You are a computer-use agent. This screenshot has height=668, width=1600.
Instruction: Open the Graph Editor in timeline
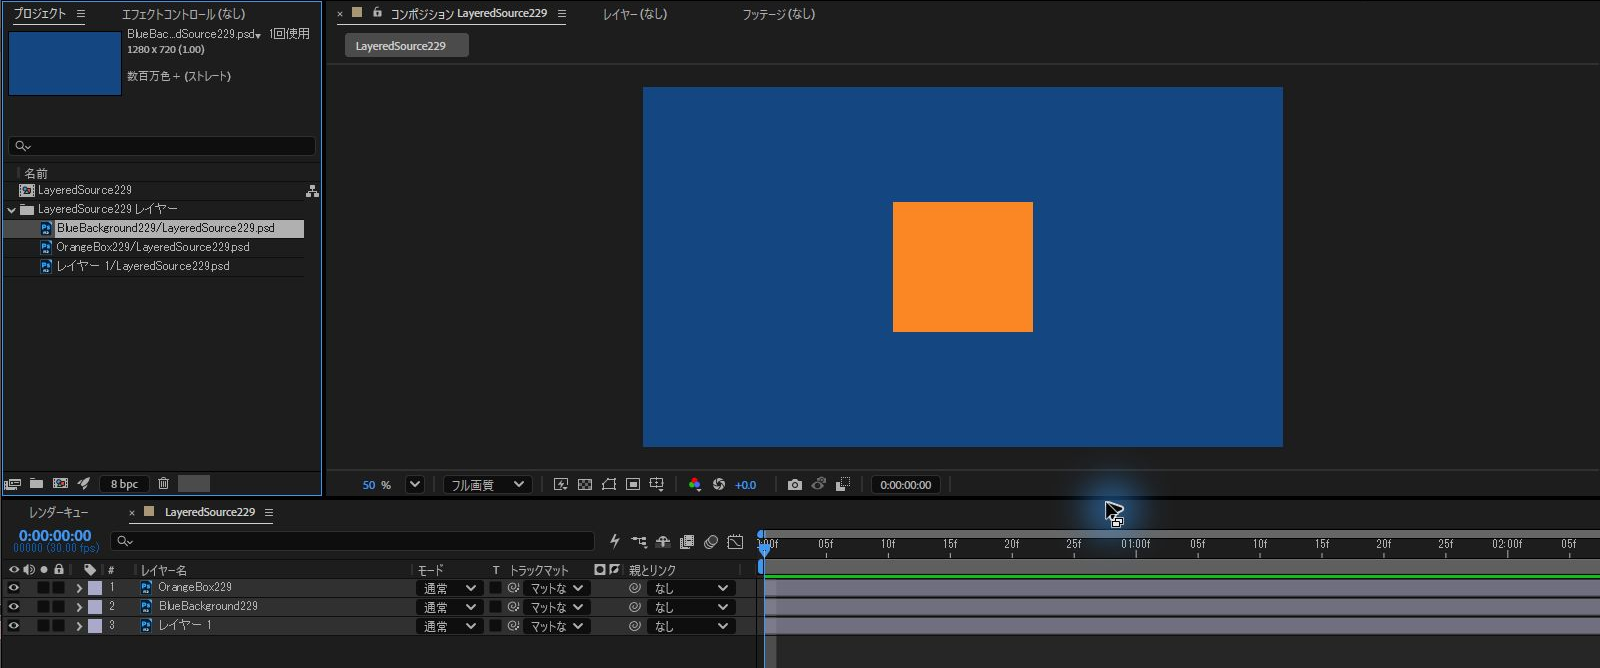(x=735, y=542)
